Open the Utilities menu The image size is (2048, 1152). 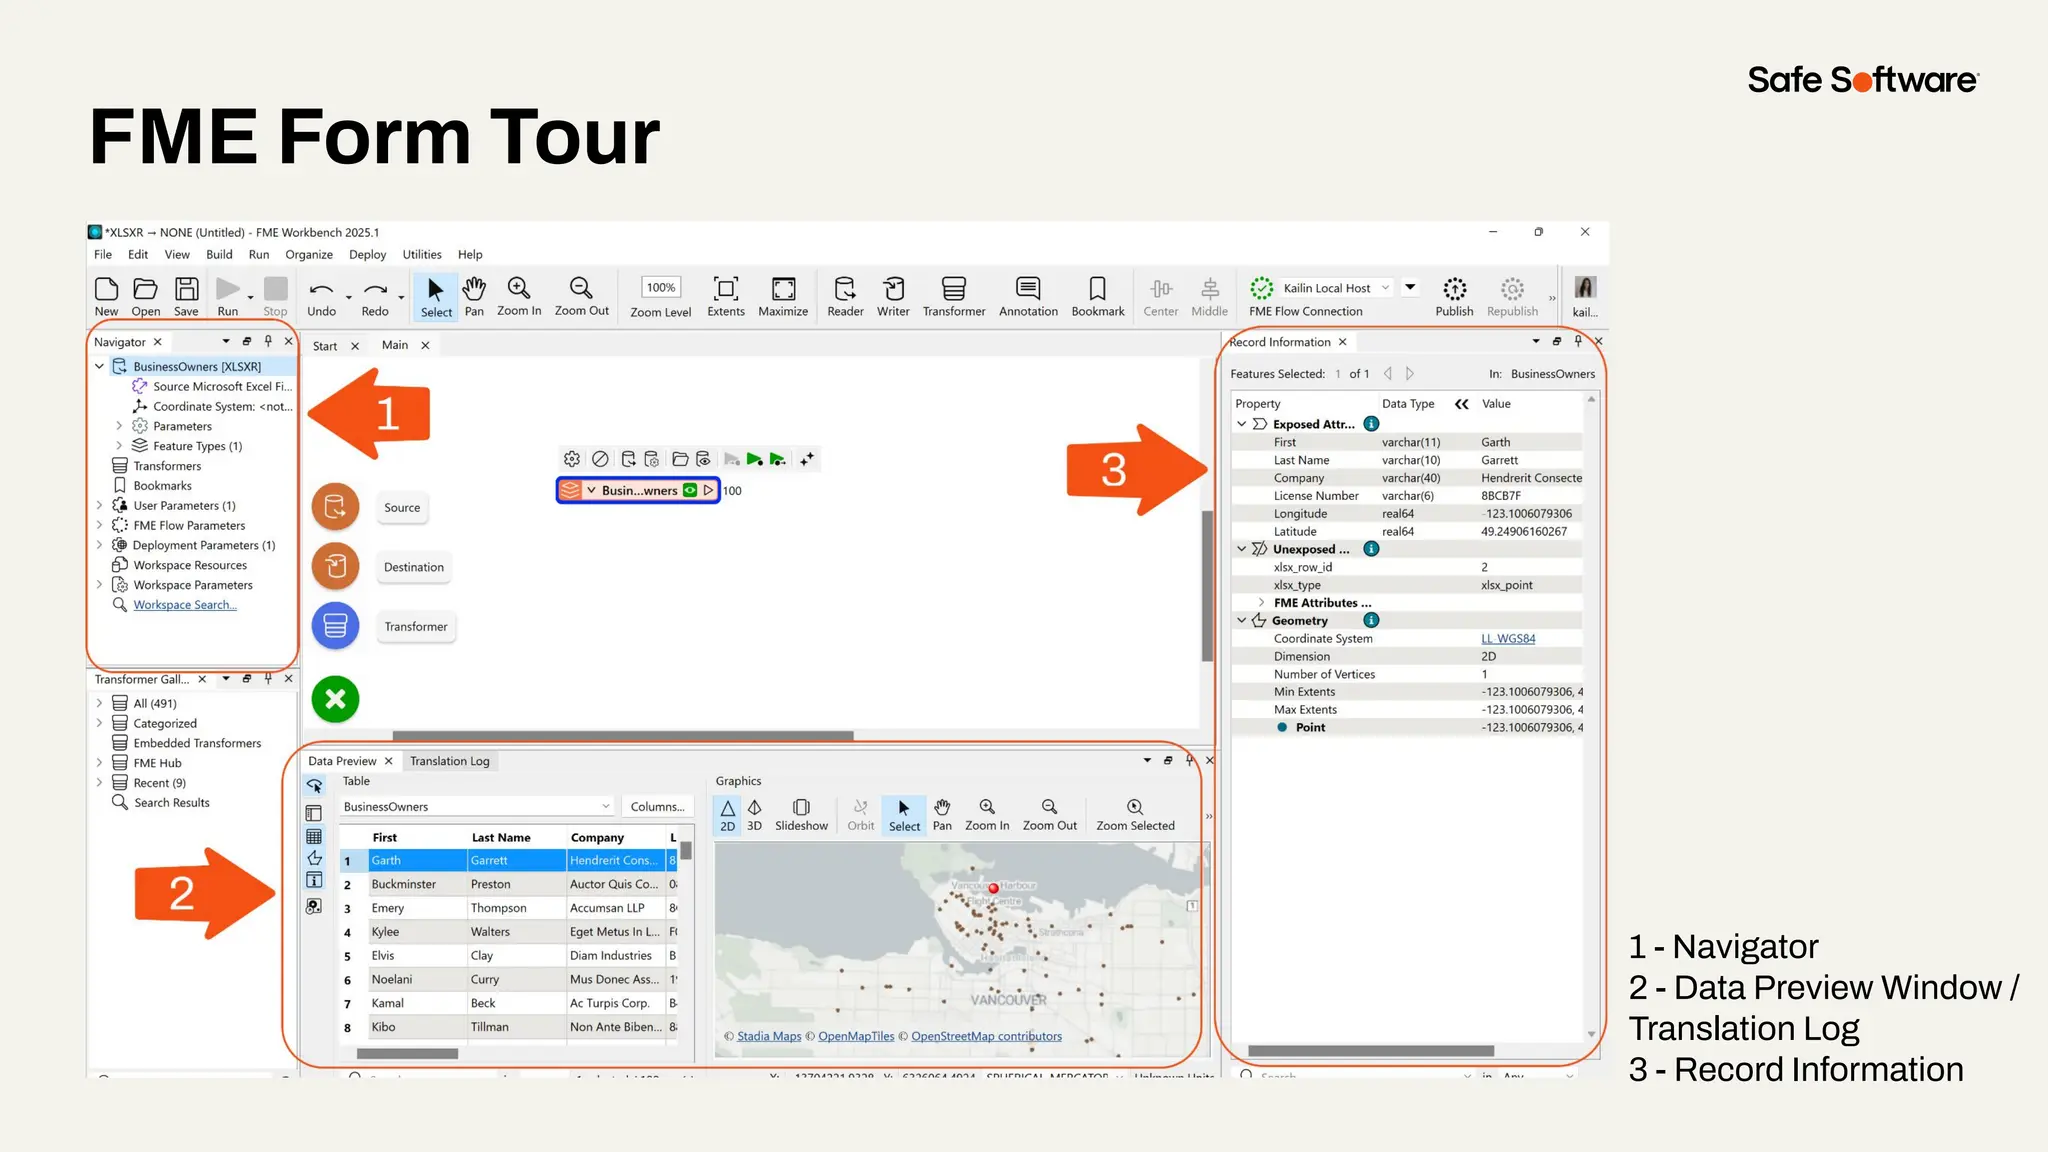[421, 254]
